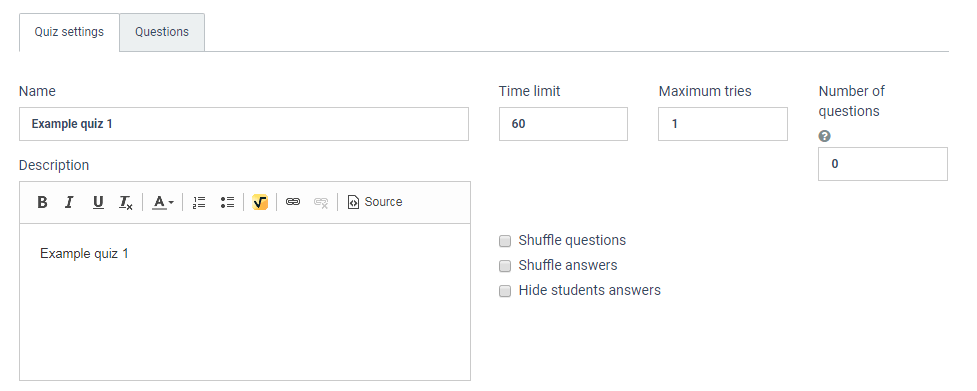
Task: Open the text color dropdown
Action: click(x=163, y=202)
